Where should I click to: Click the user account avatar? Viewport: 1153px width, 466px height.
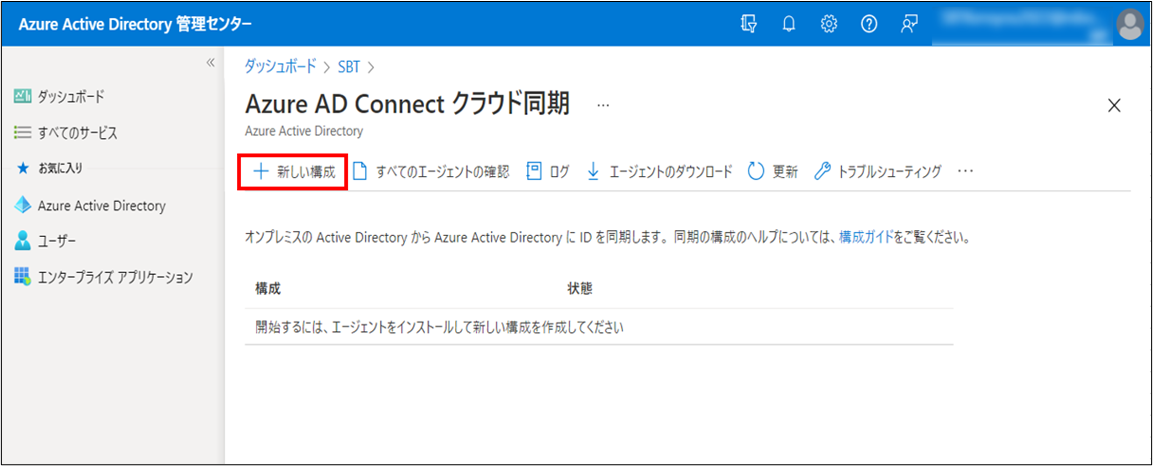coord(1130,24)
